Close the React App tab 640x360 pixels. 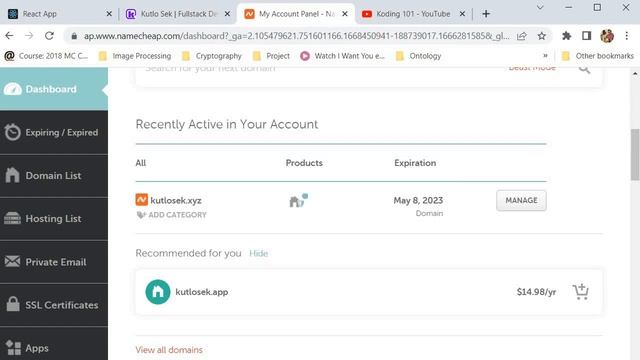click(109, 14)
